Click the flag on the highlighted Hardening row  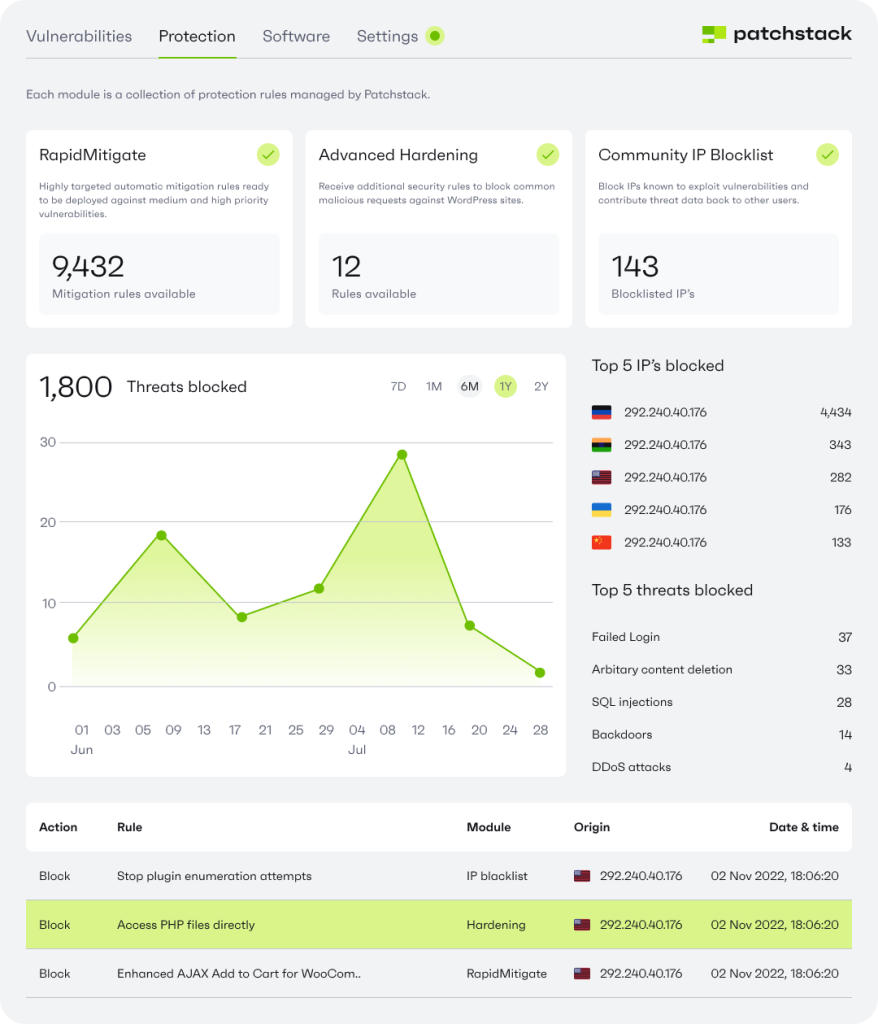coord(579,924)
